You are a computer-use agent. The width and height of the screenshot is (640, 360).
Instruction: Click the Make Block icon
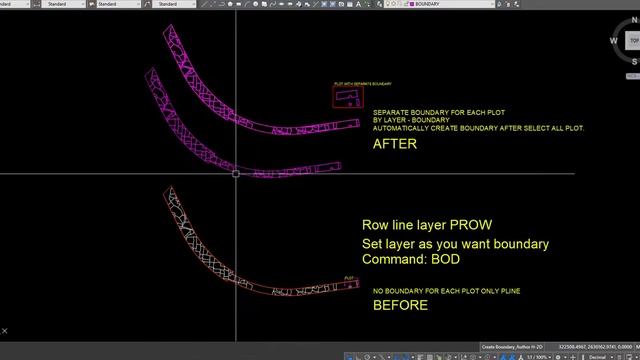pos(307,4)
